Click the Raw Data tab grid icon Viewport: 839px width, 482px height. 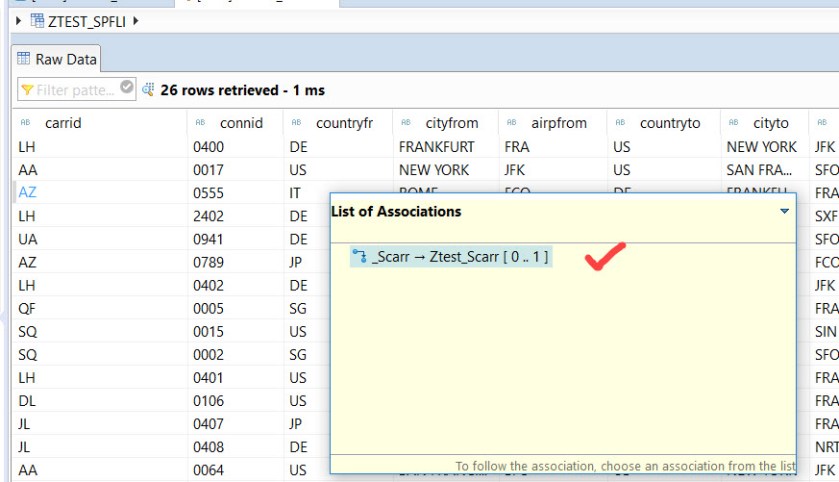click(x=24, y=58)
